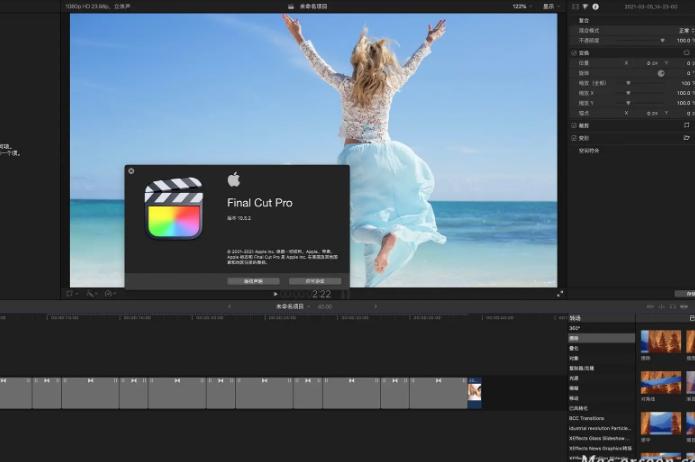Select the BCC Transitions category
The image size is (695, 462).
586,418
